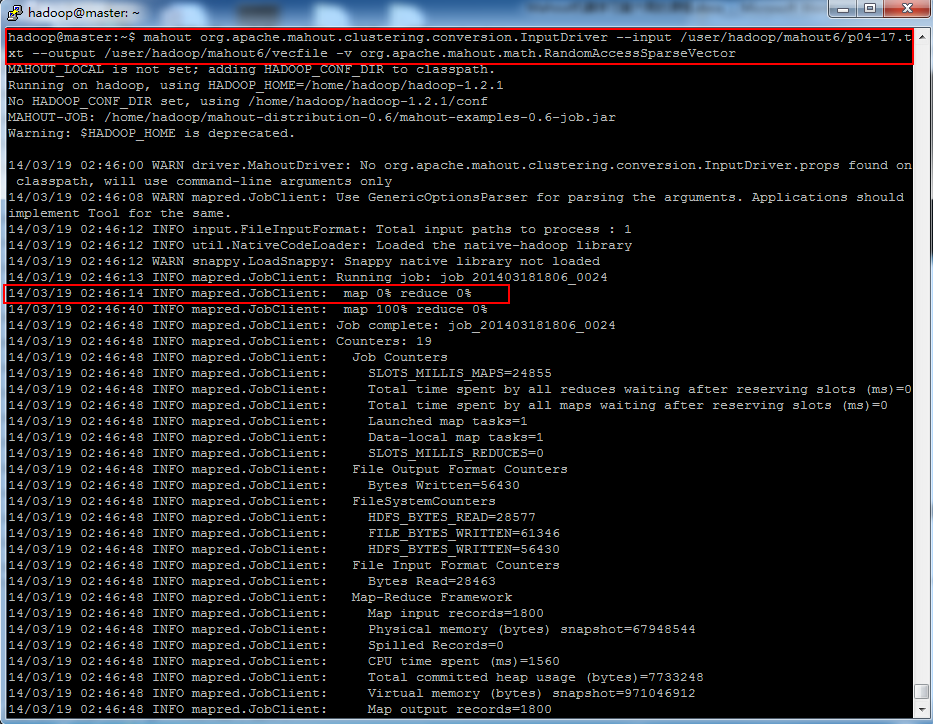Click 'SLOTS_MILLIS_REDUCES=0' line
This screenshot has height=724, width=933.
click(456, 455)
